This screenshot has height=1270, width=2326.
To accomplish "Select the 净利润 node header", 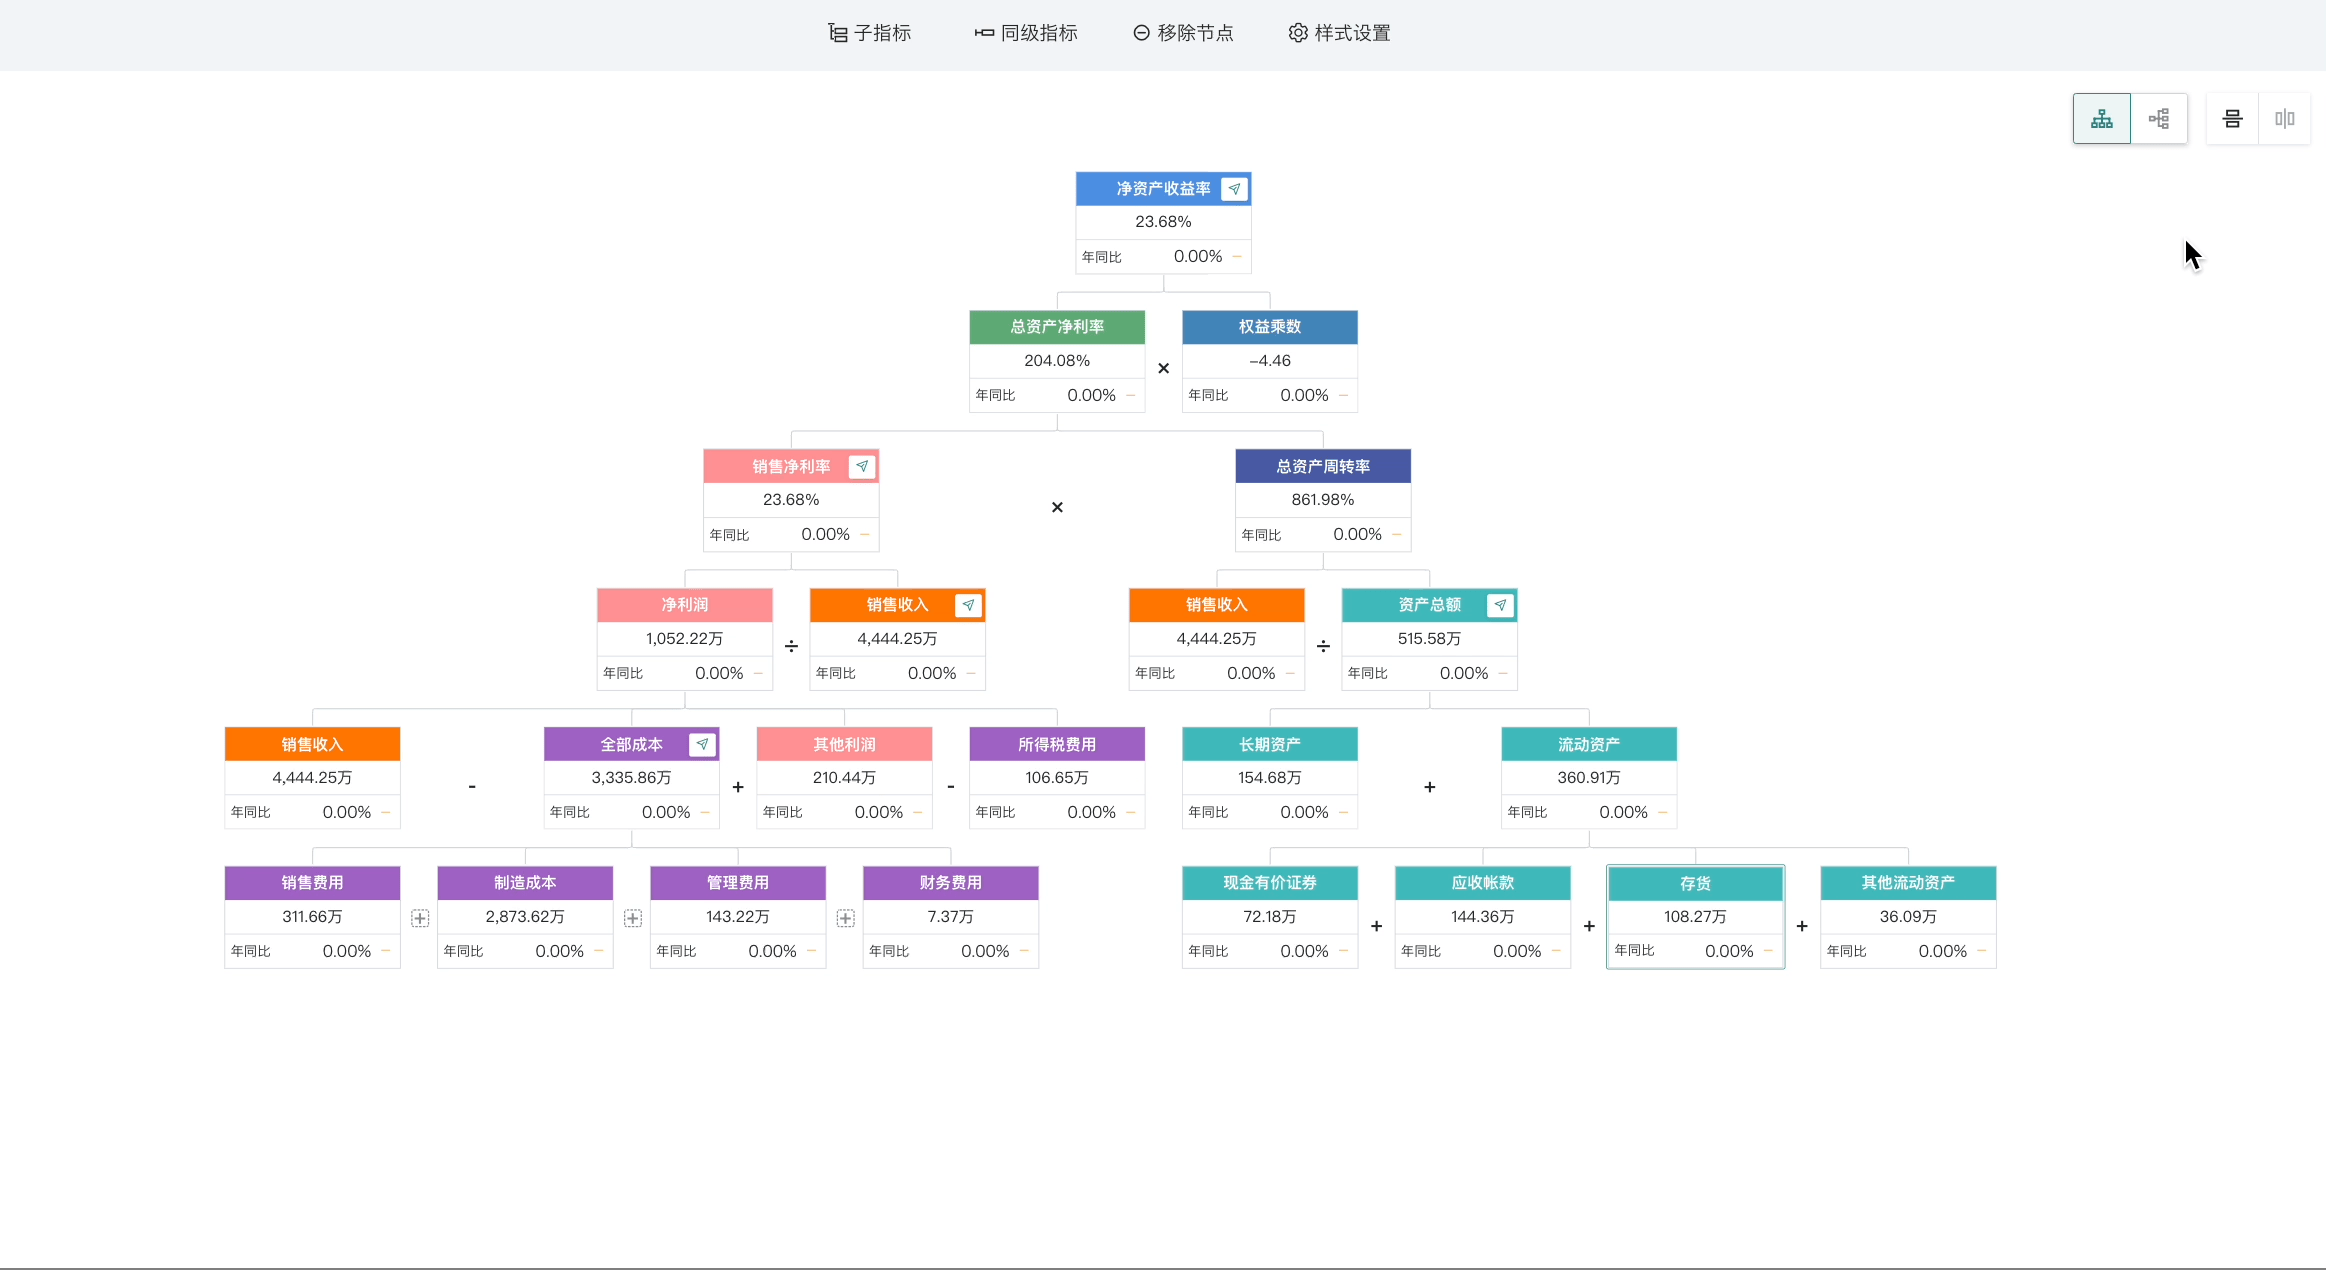I will point(685,605).
